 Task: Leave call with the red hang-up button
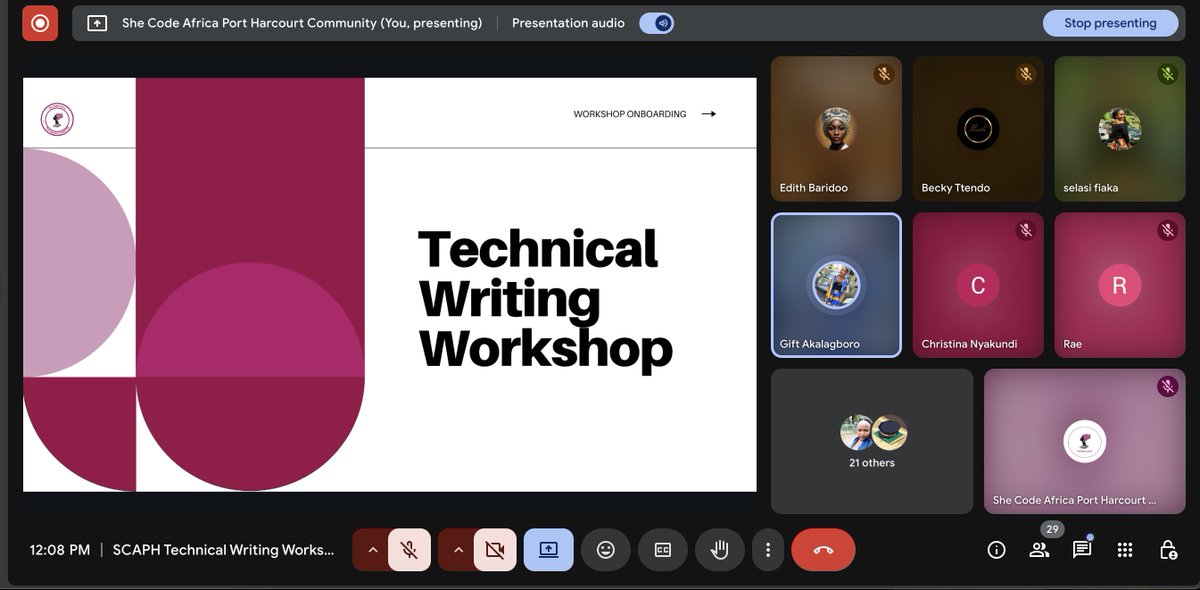point(824,550)
